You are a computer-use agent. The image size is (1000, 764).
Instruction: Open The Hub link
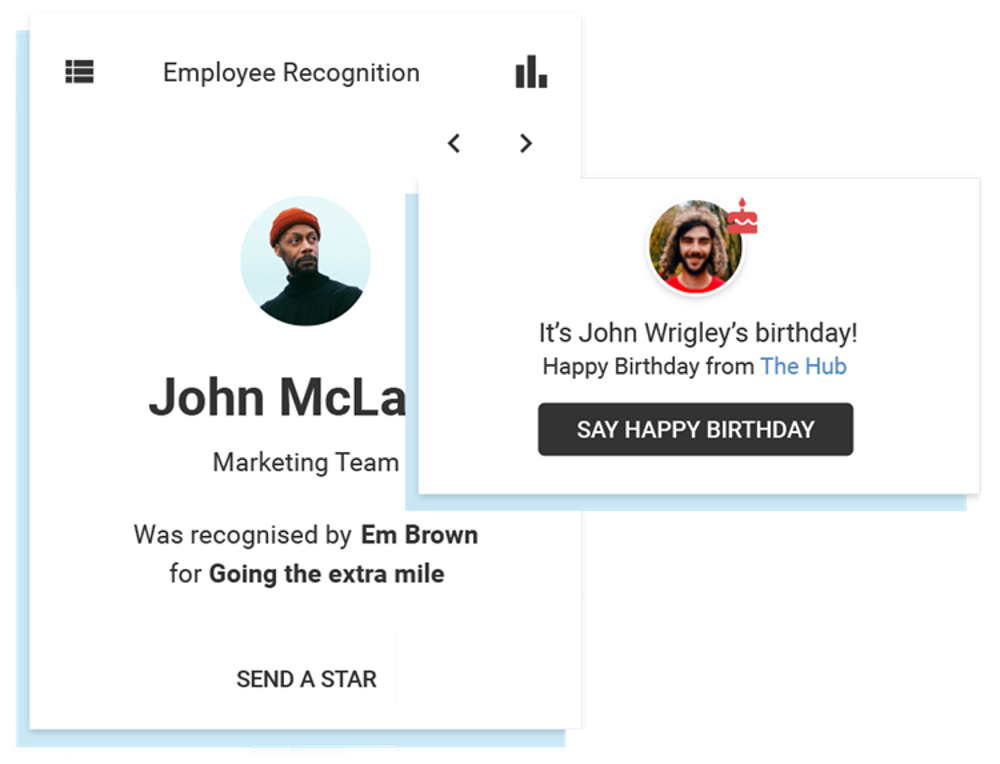804,367
